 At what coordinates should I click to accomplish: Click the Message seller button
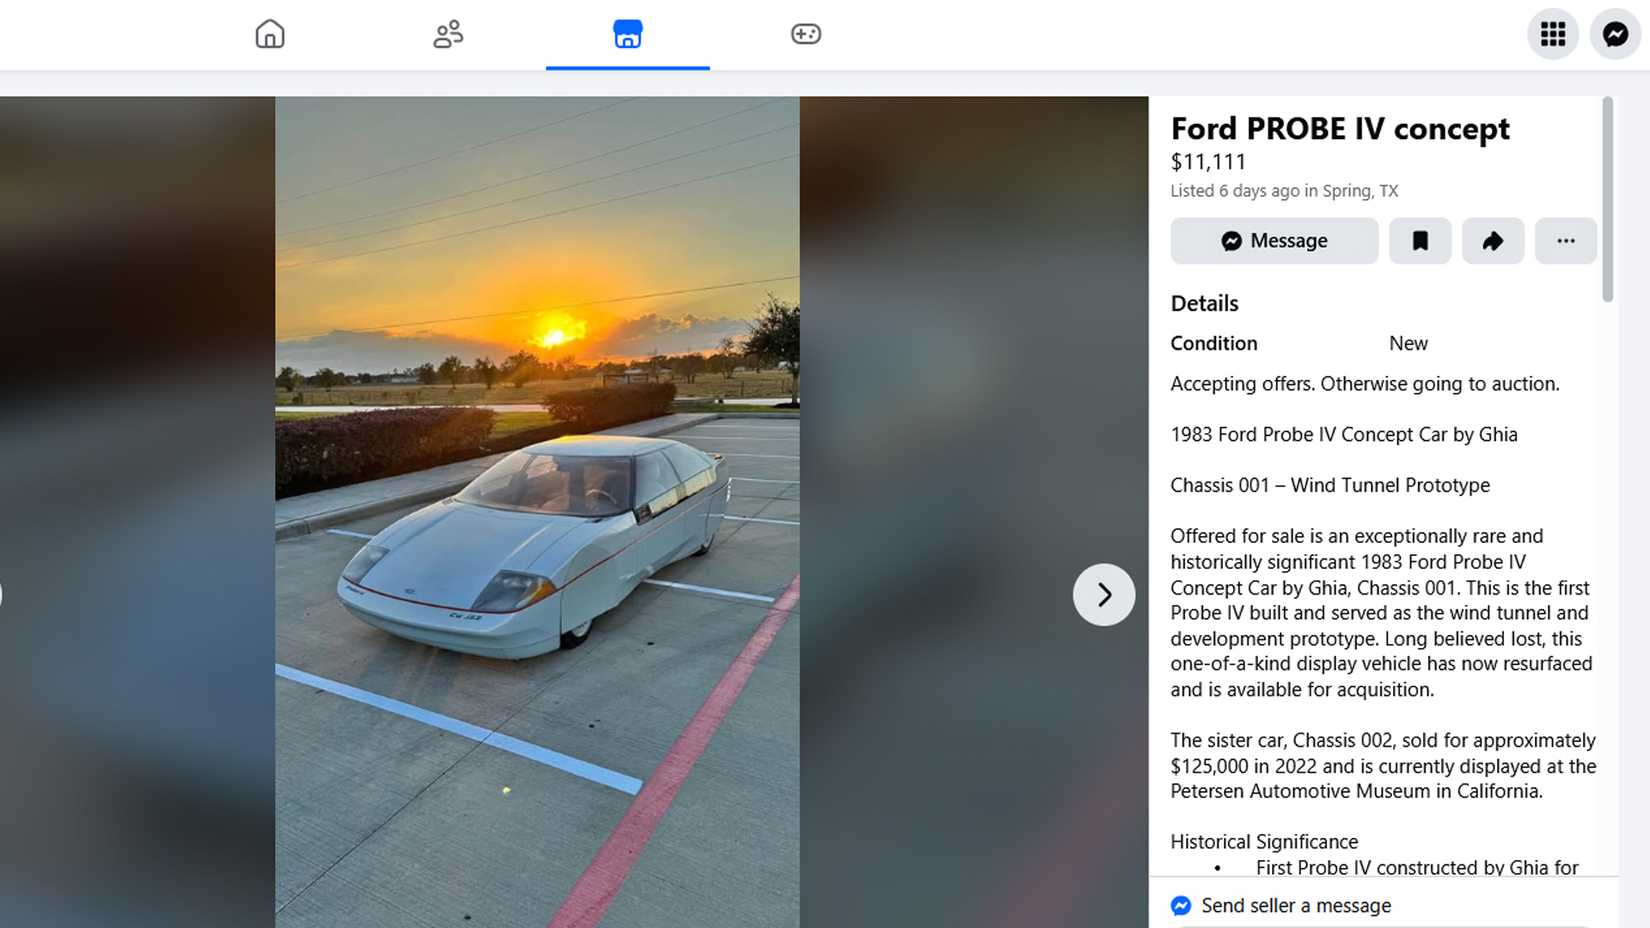click(1274, 241)
